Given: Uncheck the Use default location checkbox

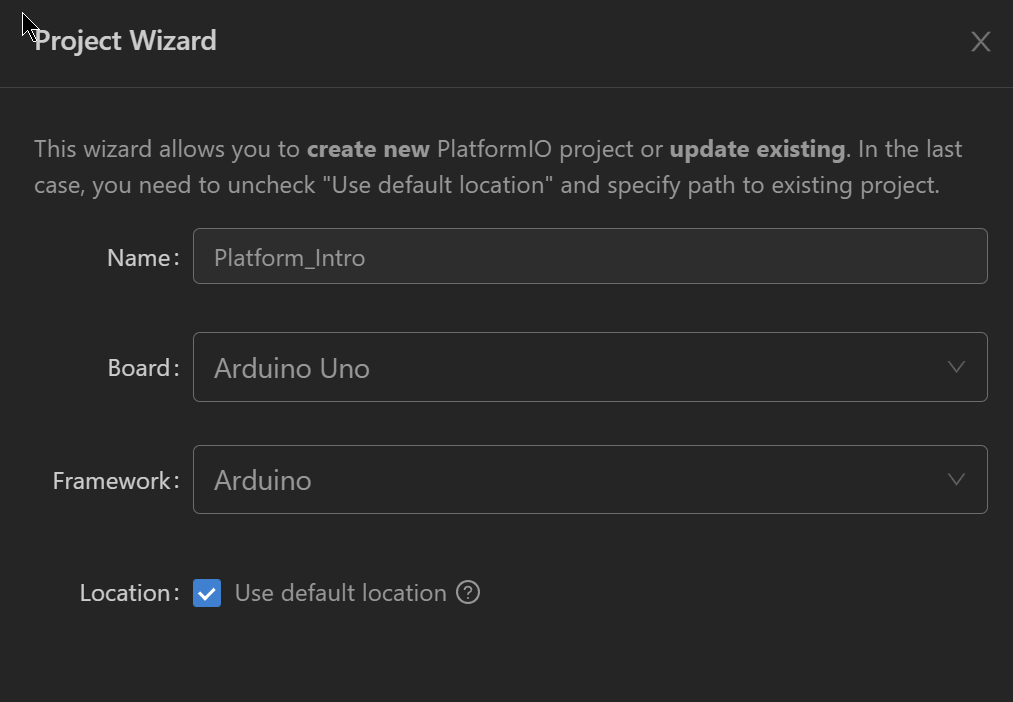Looking at the screenshot, I should [x=207, y=593].
